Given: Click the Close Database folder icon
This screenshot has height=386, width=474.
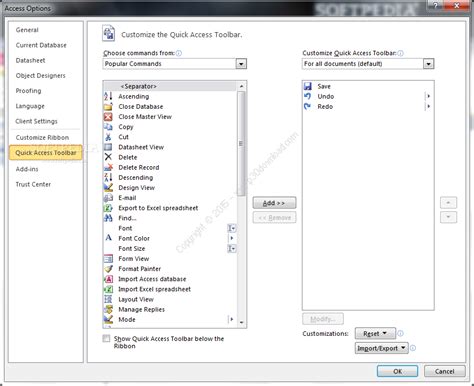Looking at the screenshot, I should tap(108, 107).
